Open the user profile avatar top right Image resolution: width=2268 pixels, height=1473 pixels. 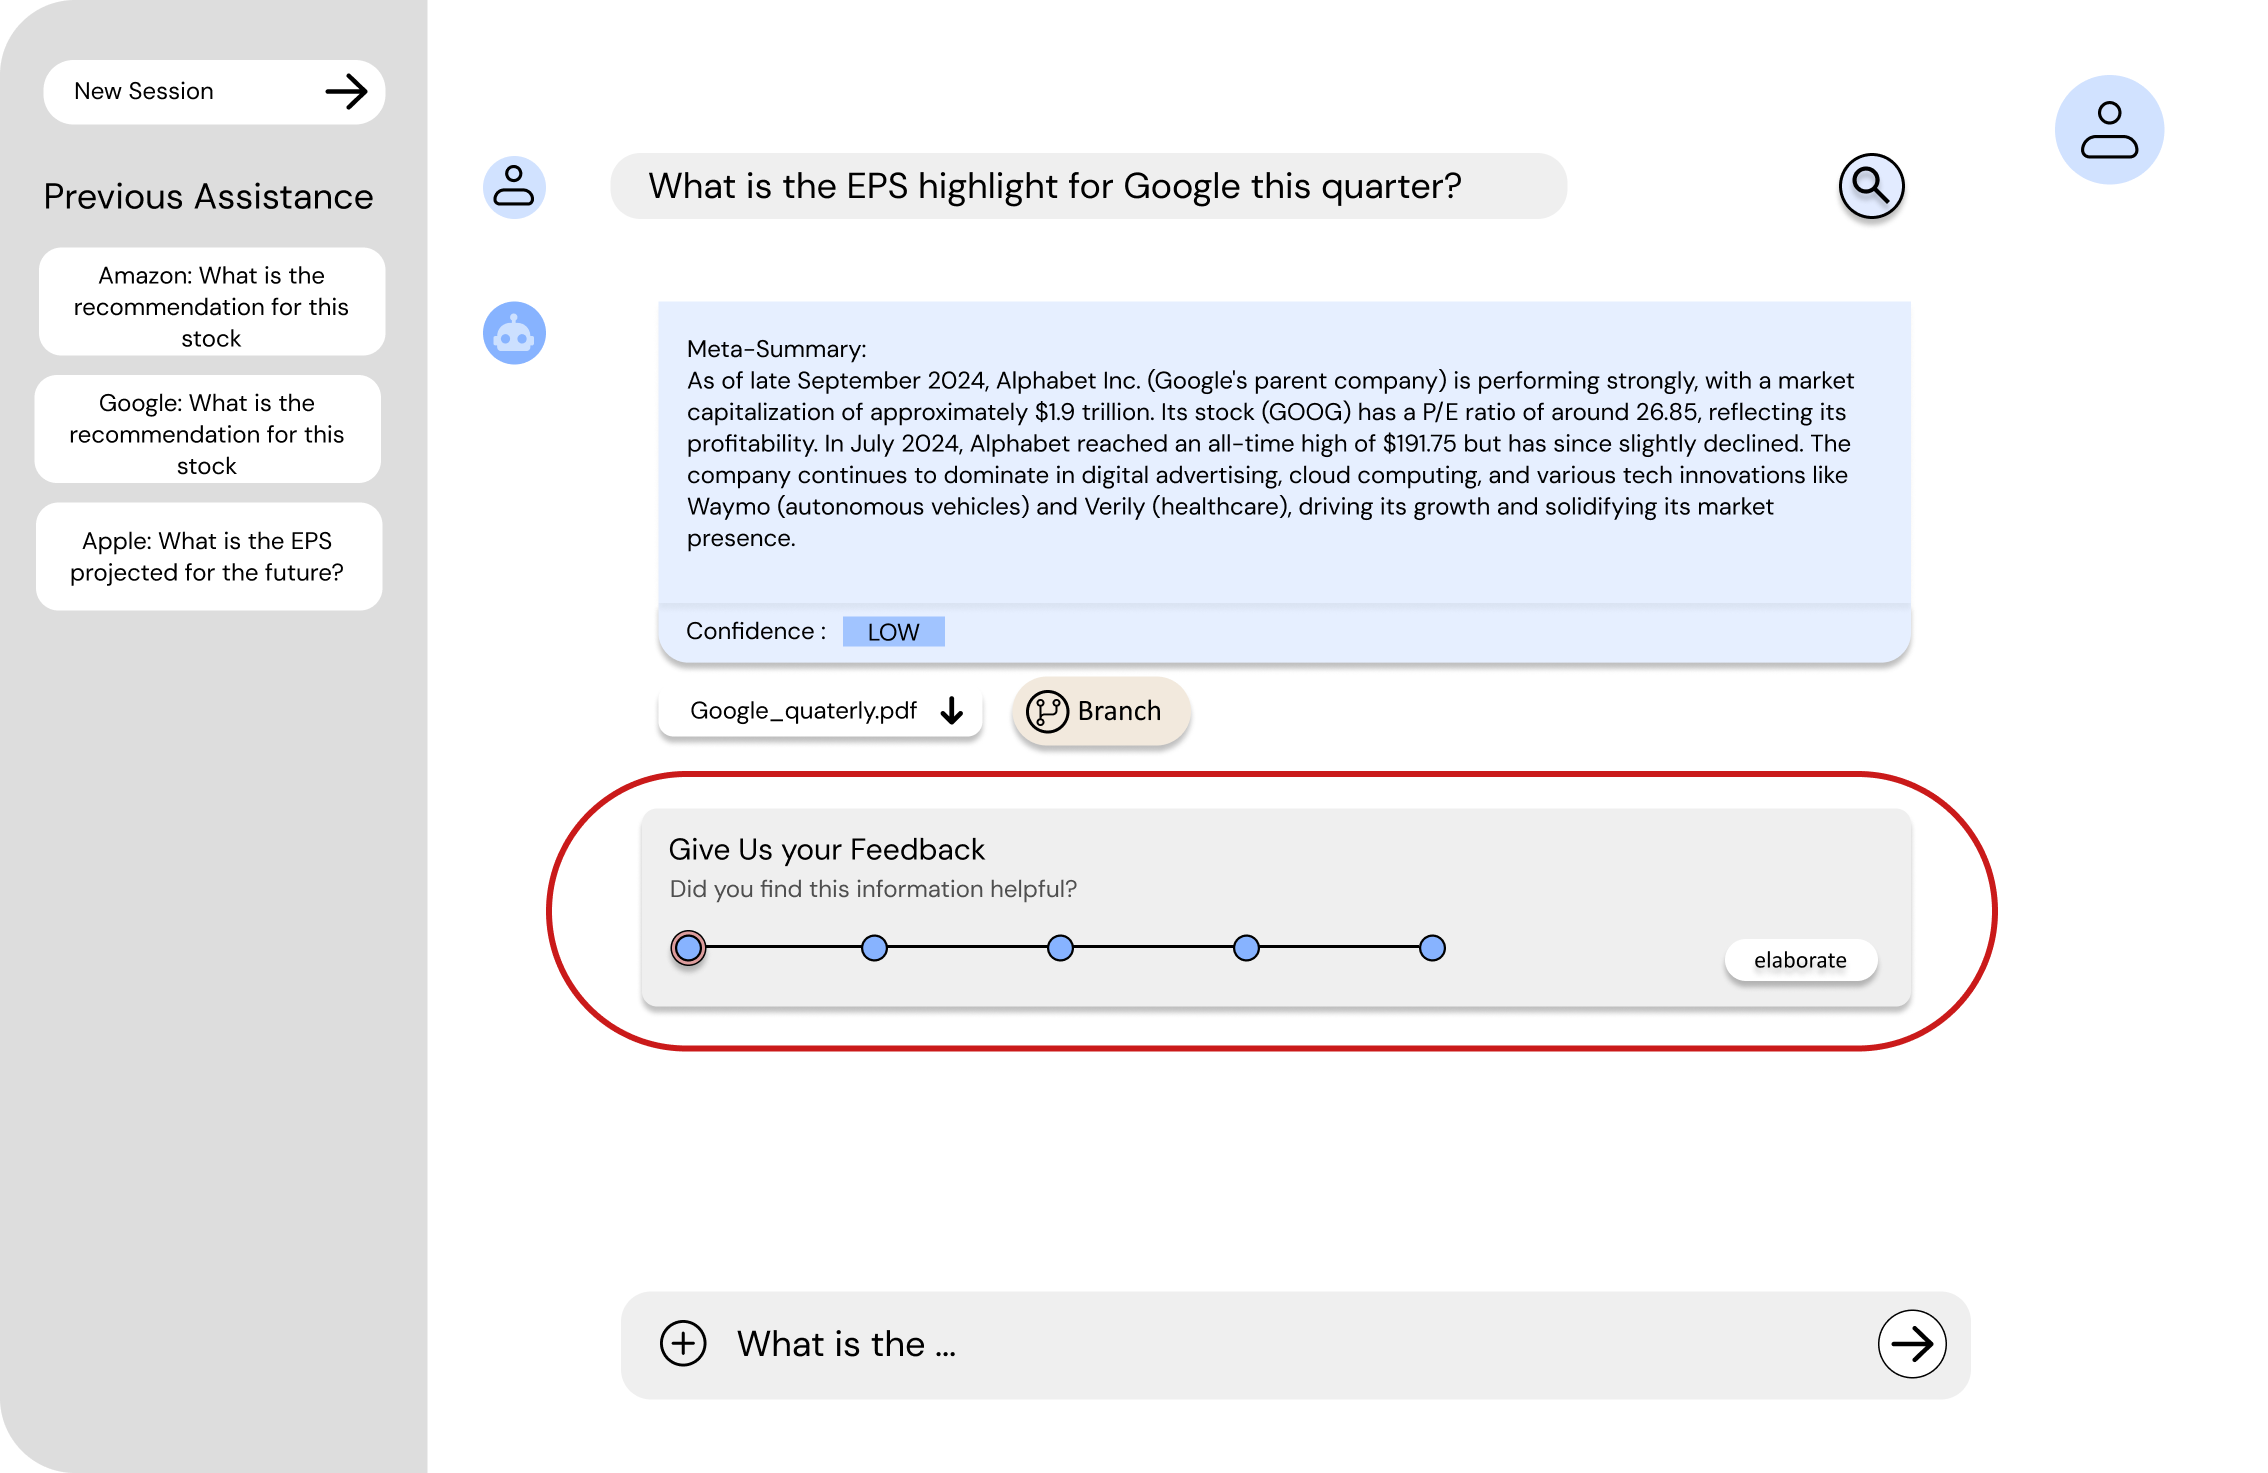click(2109, 130)
